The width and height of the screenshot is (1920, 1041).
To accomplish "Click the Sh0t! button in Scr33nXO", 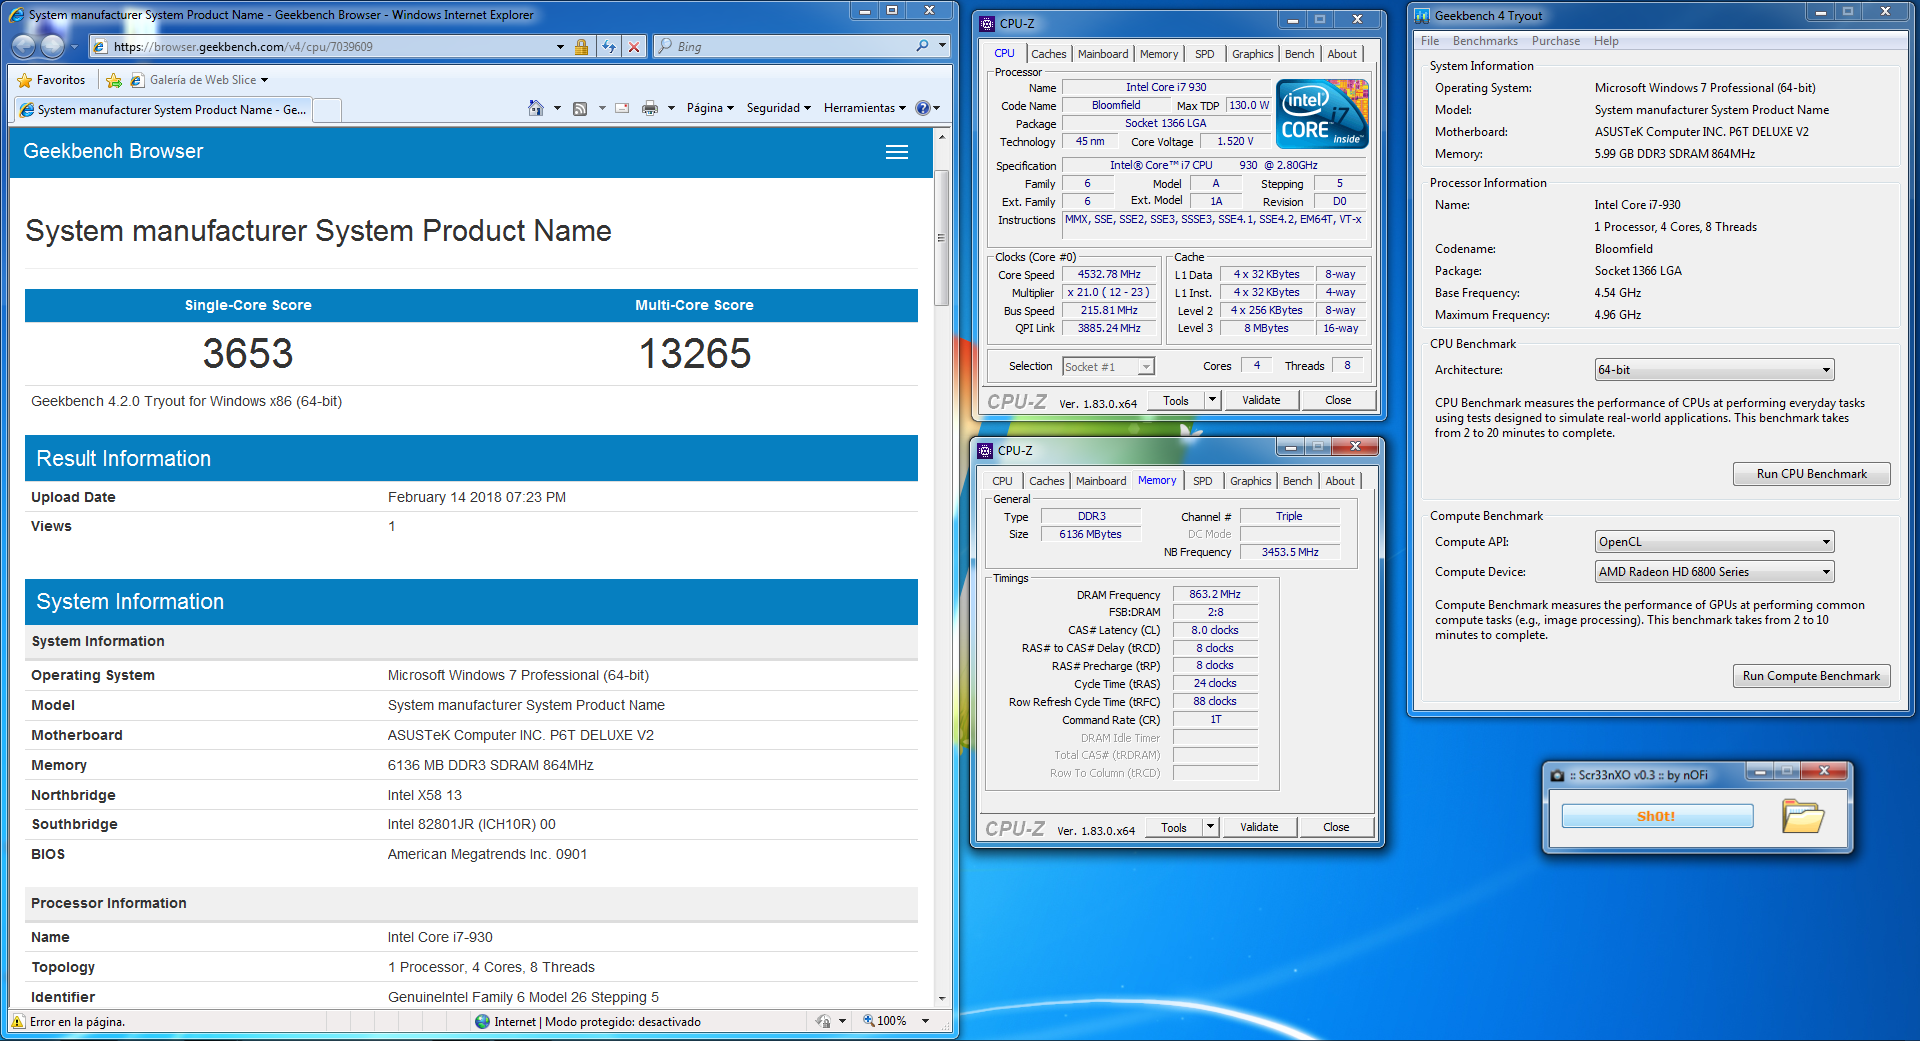I will click(x=1657, y=816).
